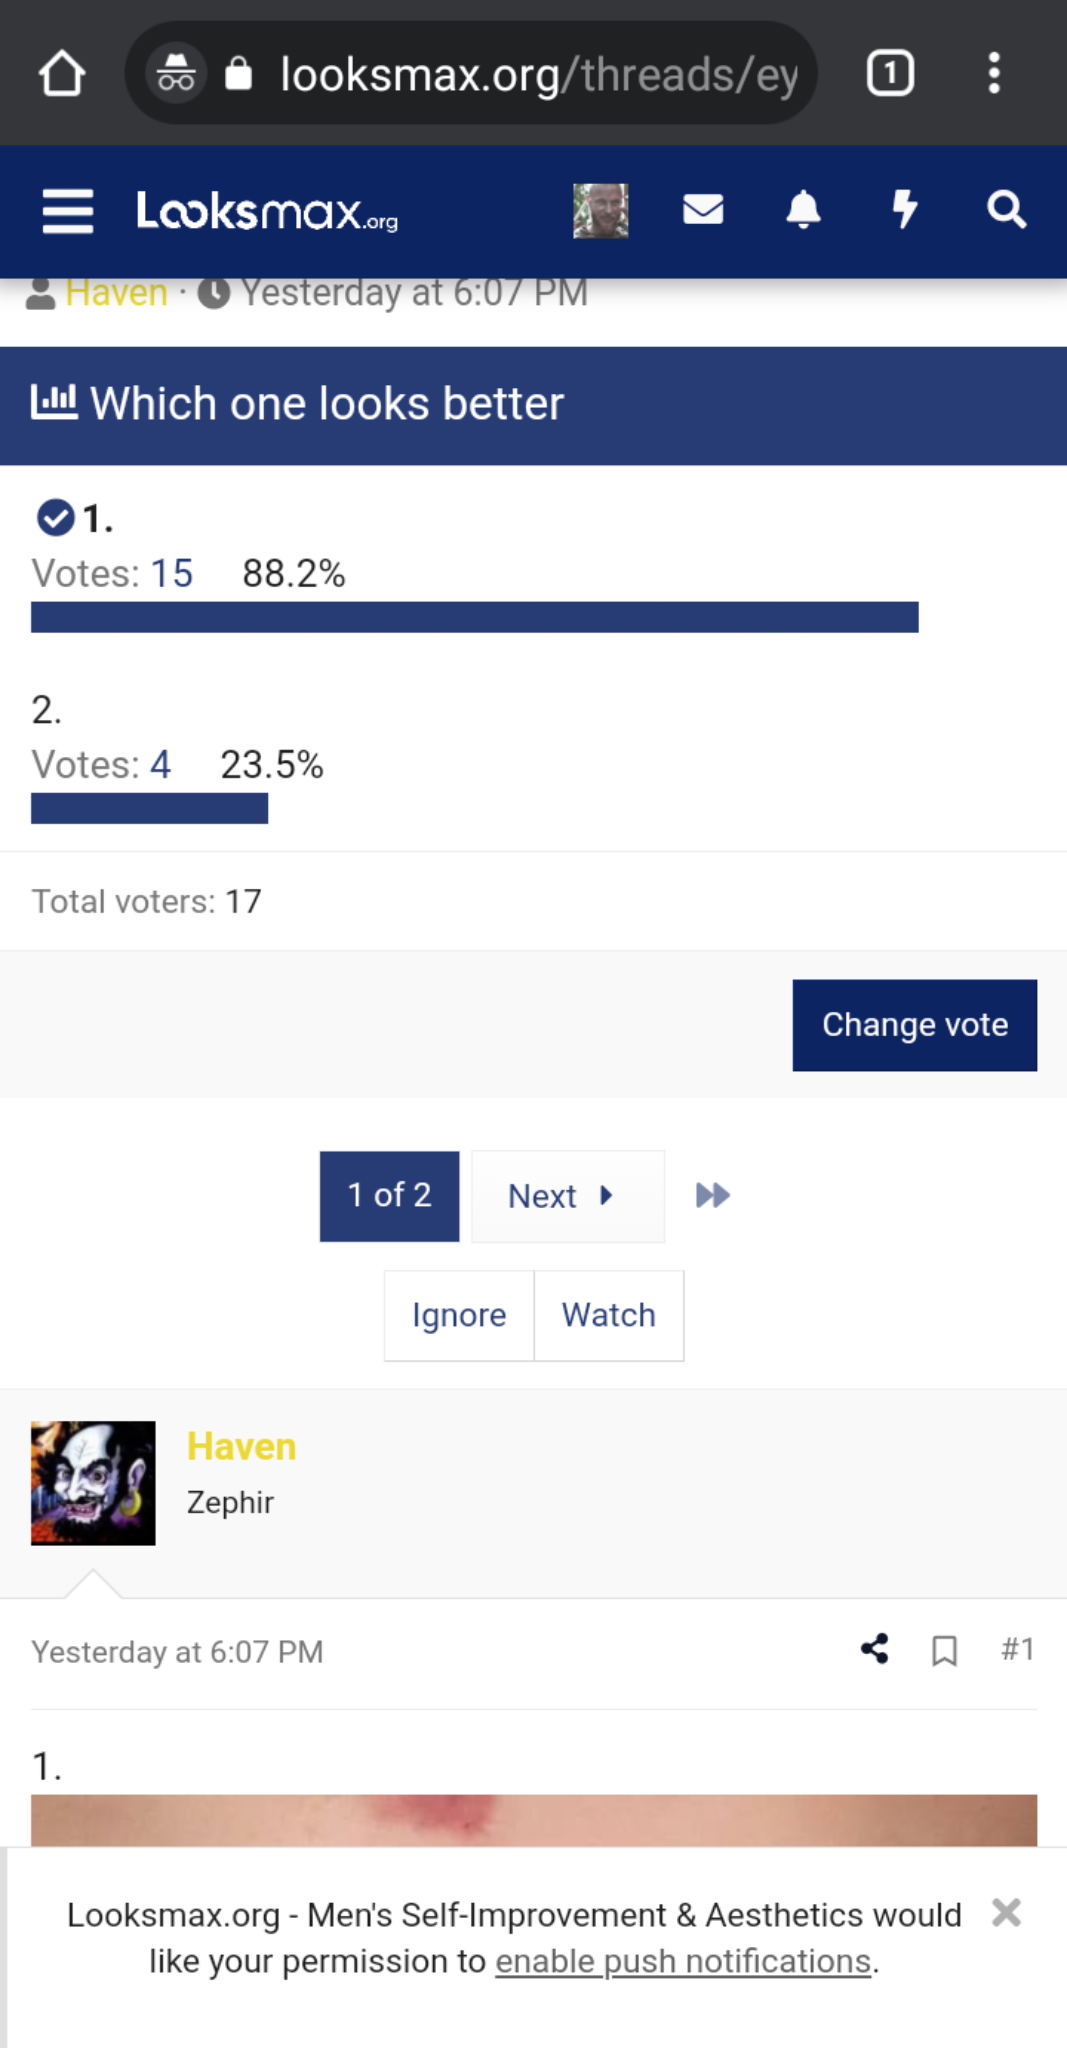The width and height of the screenshot is (1067, 2048).
Task: Tap the lightning bolt what's new icon
Action: click(905, 210)
